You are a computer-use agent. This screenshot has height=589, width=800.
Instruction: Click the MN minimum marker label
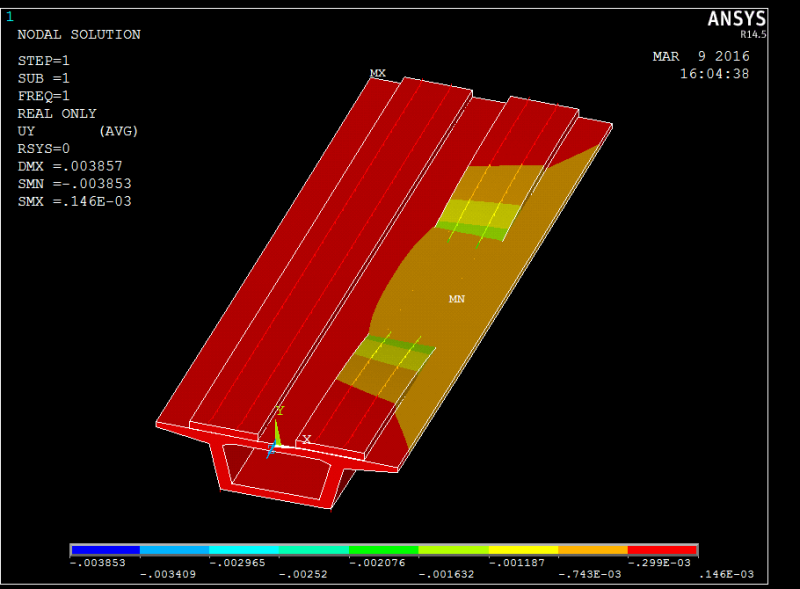tap(457, 299)
